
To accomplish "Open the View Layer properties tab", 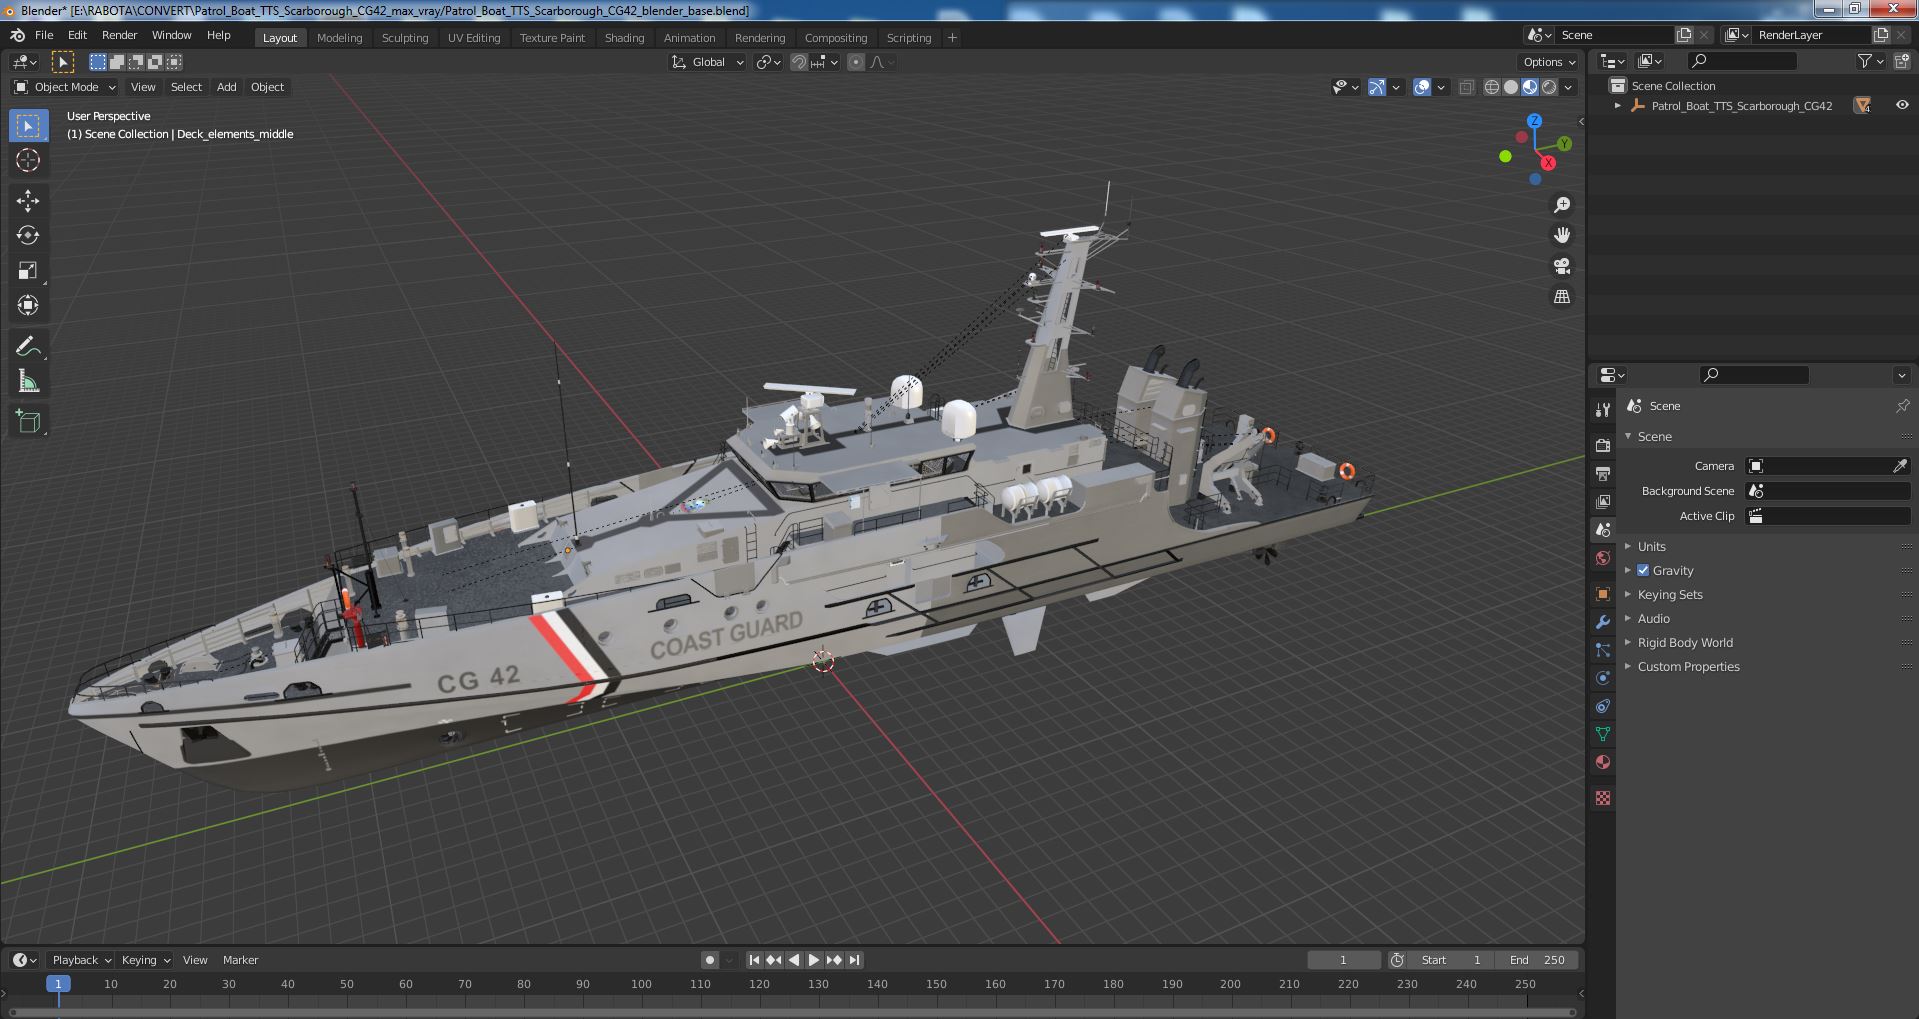I will click(x=1603, y=501).
